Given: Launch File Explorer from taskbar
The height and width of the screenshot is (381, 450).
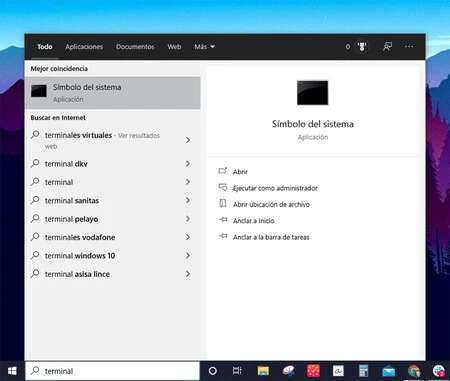Looking at the screenshot, I should coord(263,371).
